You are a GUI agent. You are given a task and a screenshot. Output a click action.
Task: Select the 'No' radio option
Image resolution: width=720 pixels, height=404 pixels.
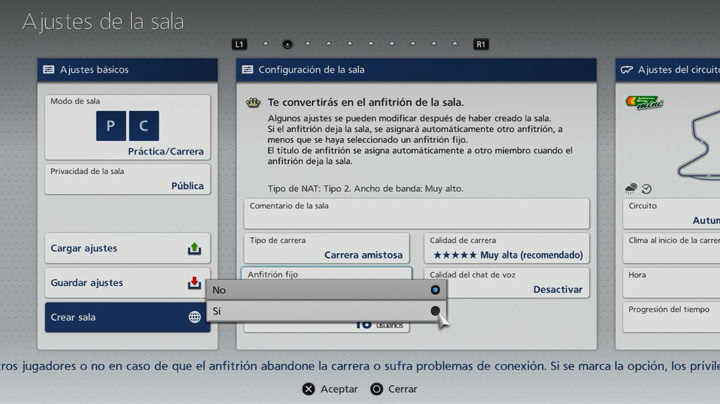435,290
